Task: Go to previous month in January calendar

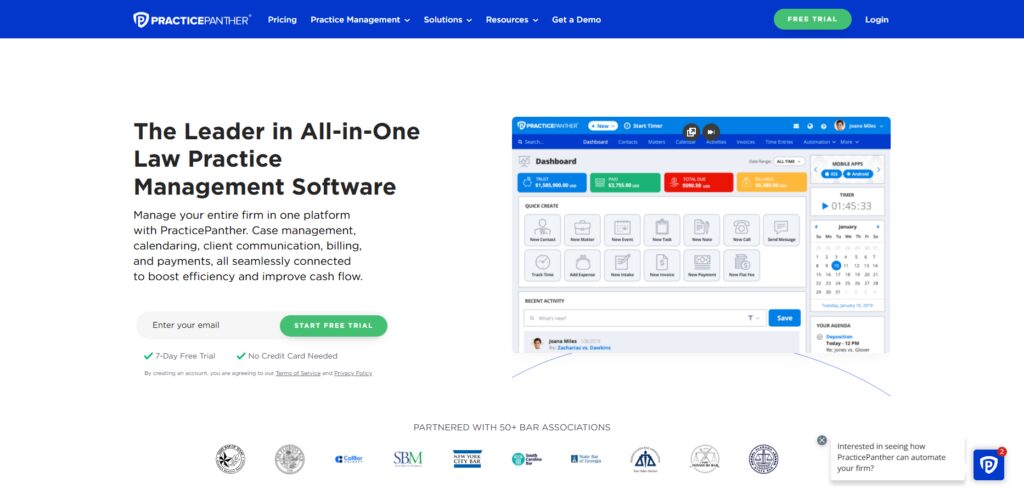Action: (x=816, y=227)
